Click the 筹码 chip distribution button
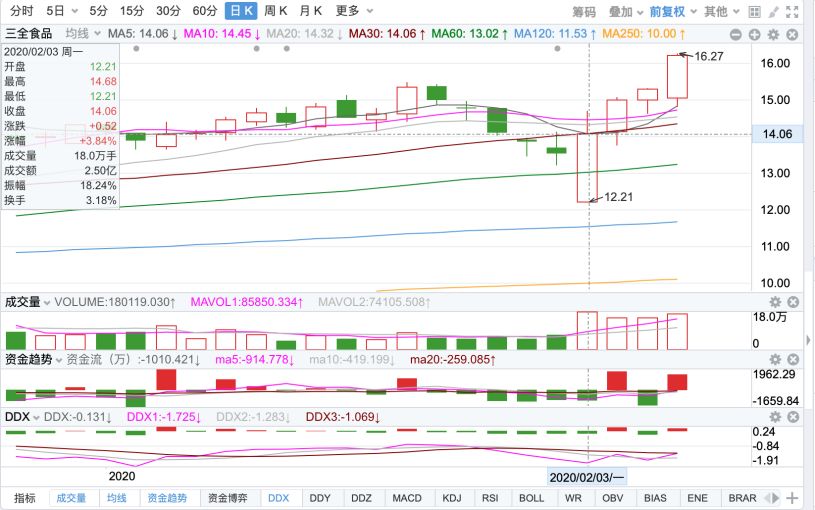The image size is (815, 510). coord(584,11)
